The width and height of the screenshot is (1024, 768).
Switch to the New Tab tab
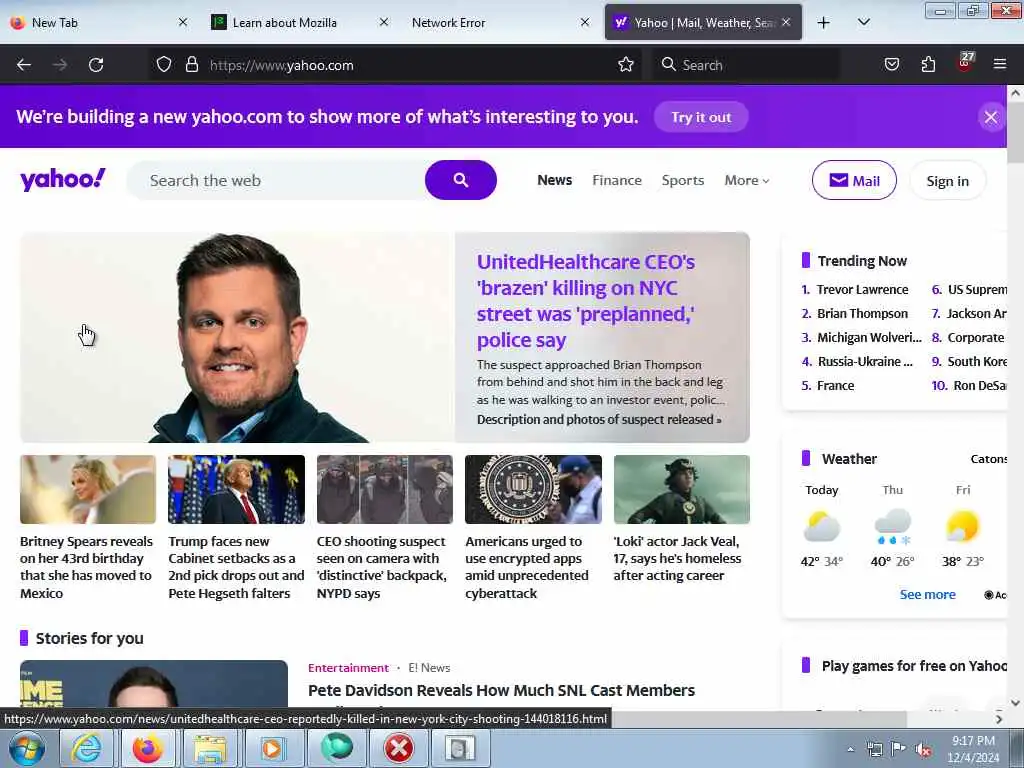(x=98, y=23)
